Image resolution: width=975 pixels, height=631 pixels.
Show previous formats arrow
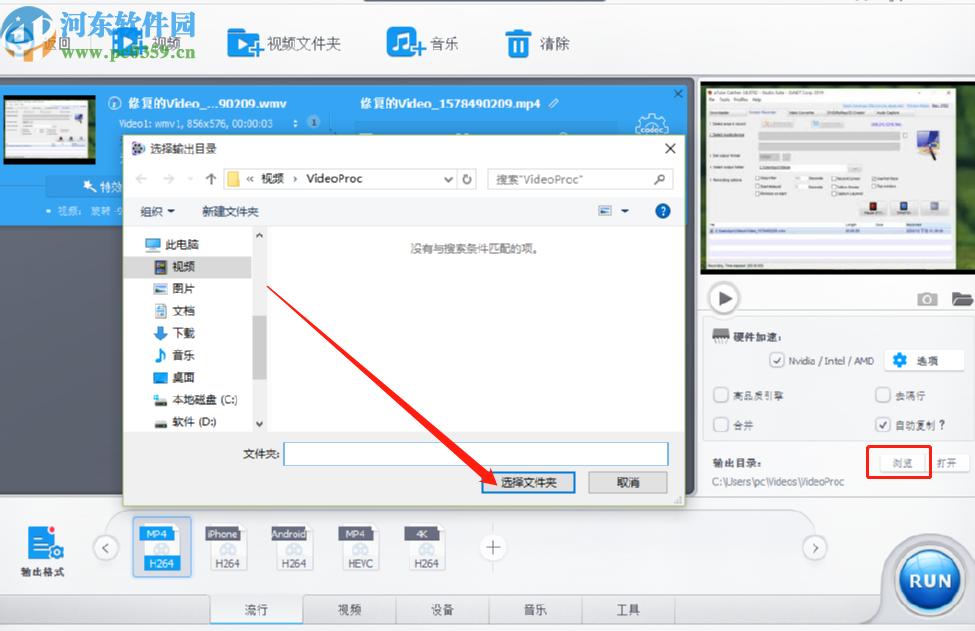106,548
